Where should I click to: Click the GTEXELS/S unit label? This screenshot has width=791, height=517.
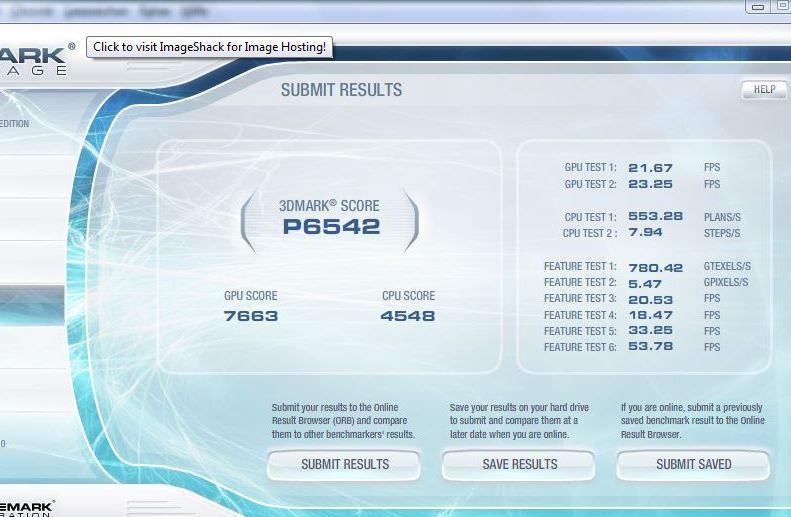[x=727, y=266]
